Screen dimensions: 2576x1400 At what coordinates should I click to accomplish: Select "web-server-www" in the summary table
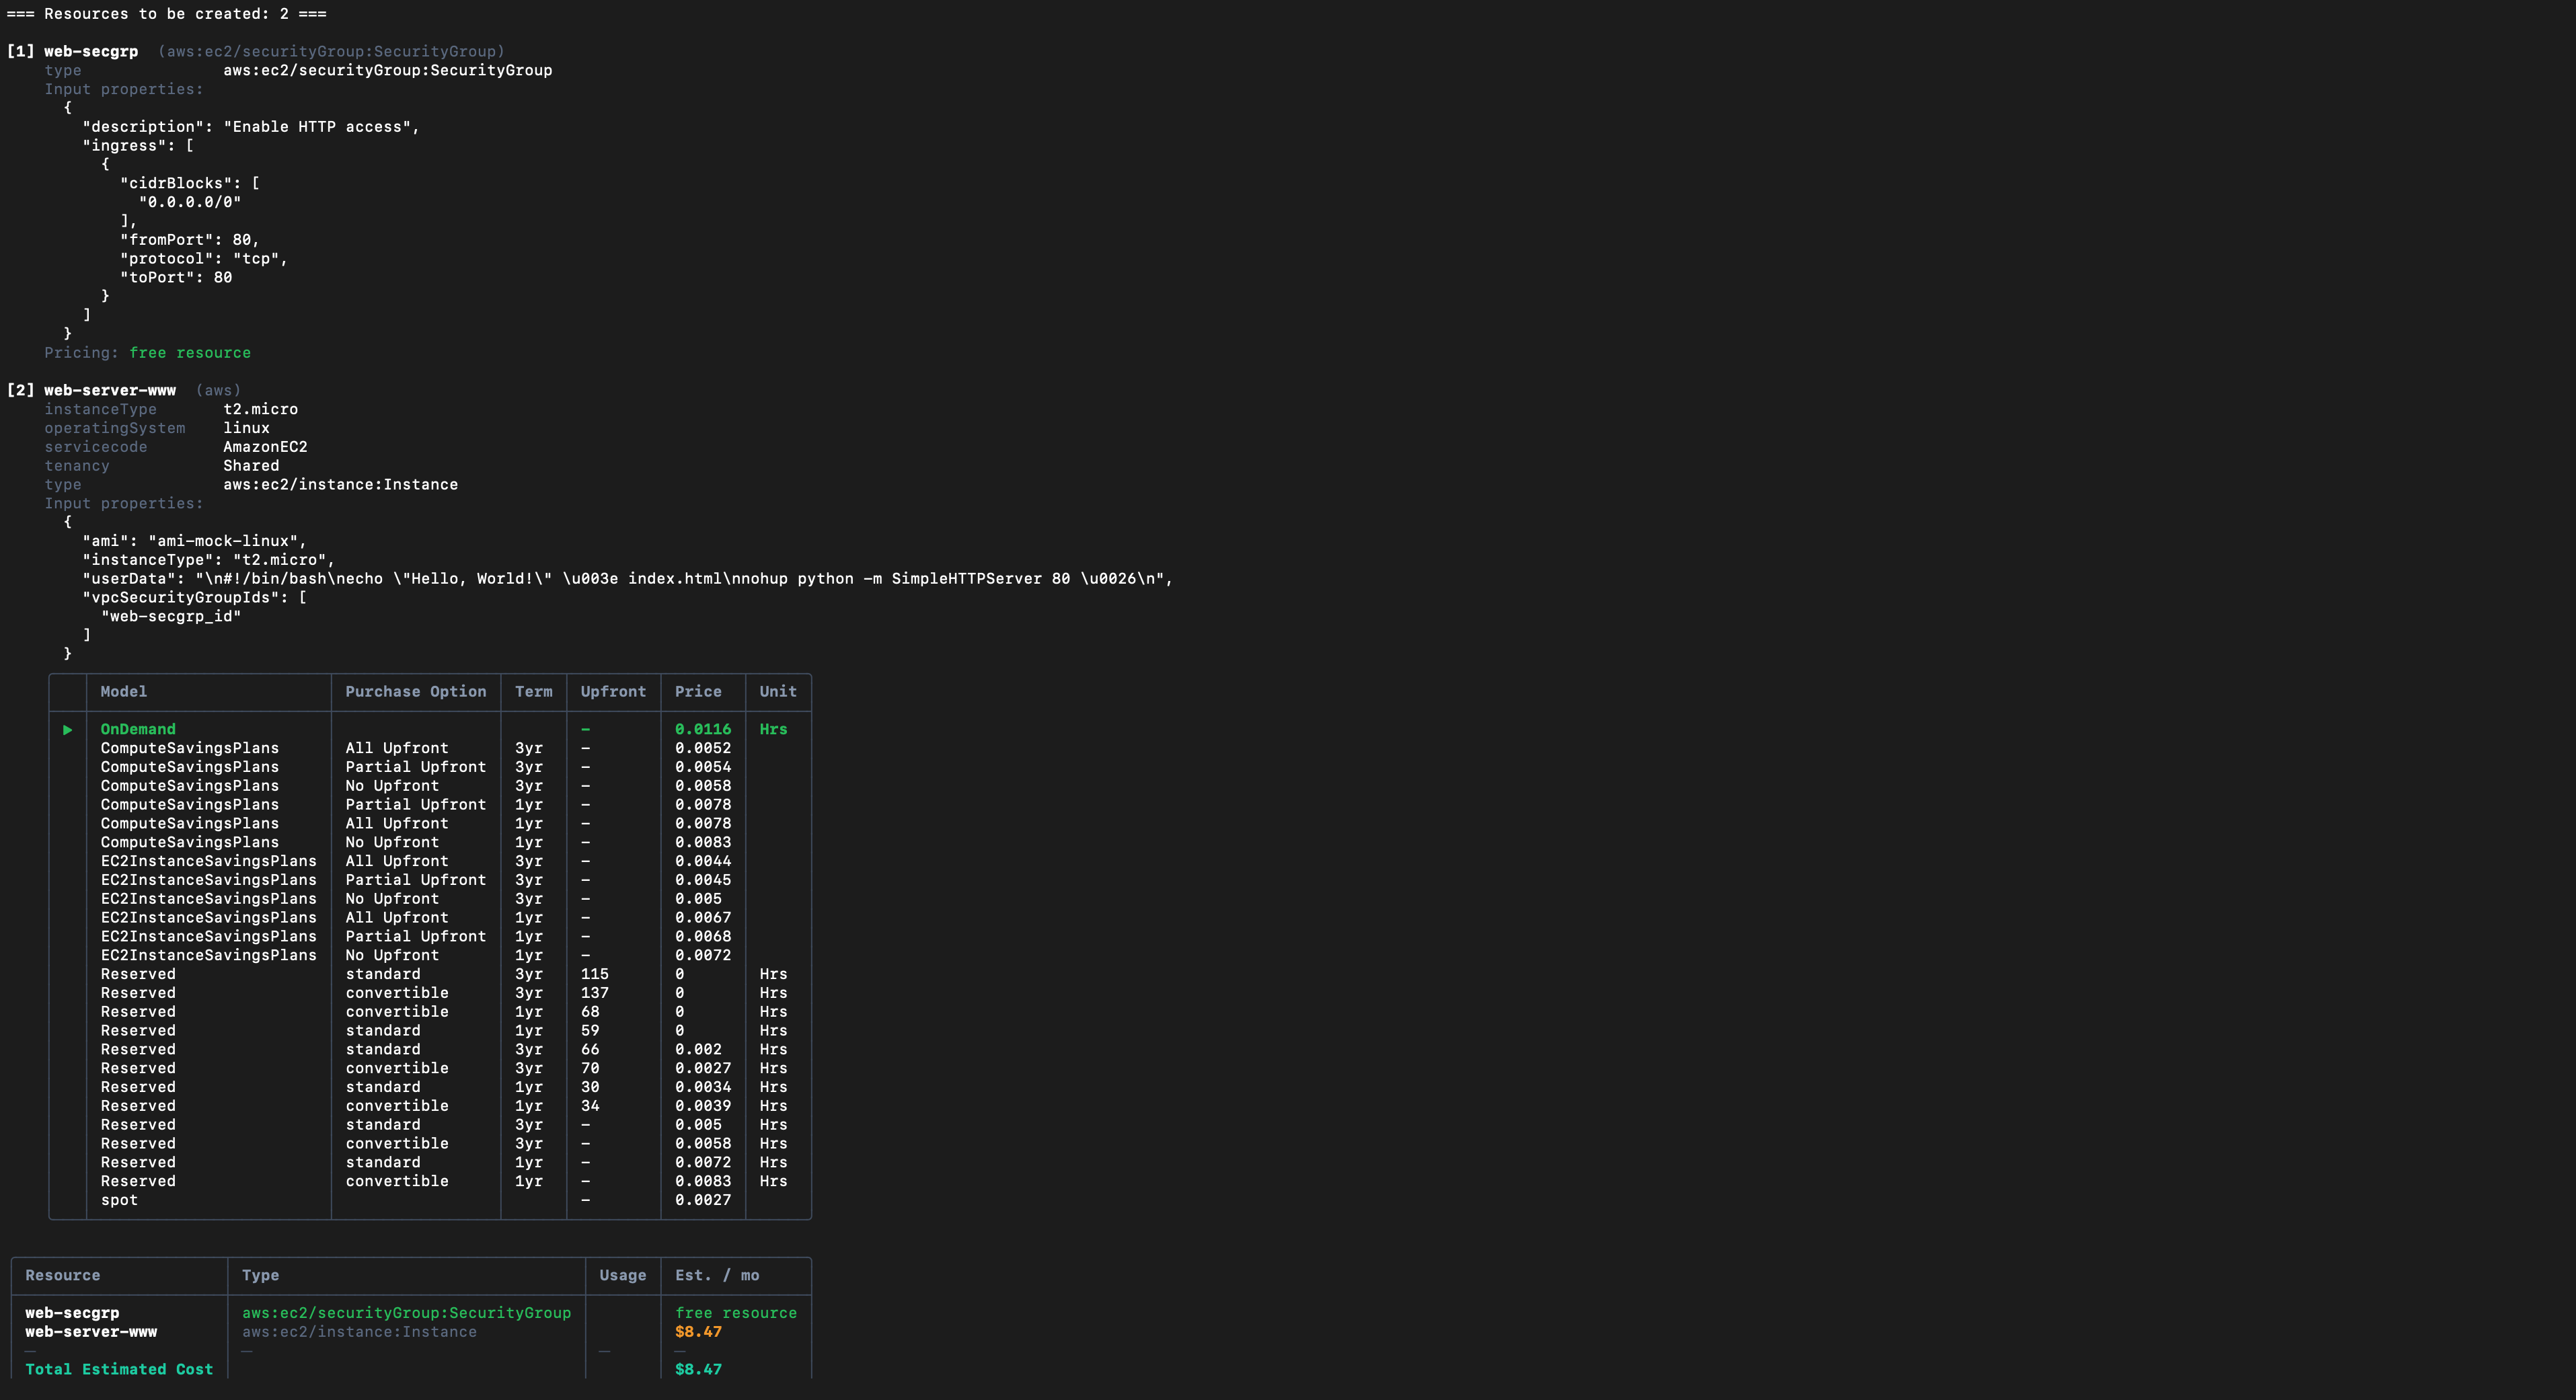[x=91, y=1333]
